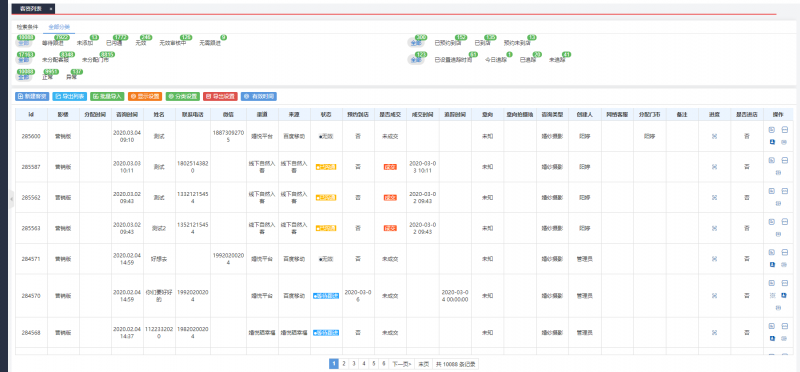The image size is (800, 372).
Task: Click orange status tag in row 285562
Action: [326, 197]
